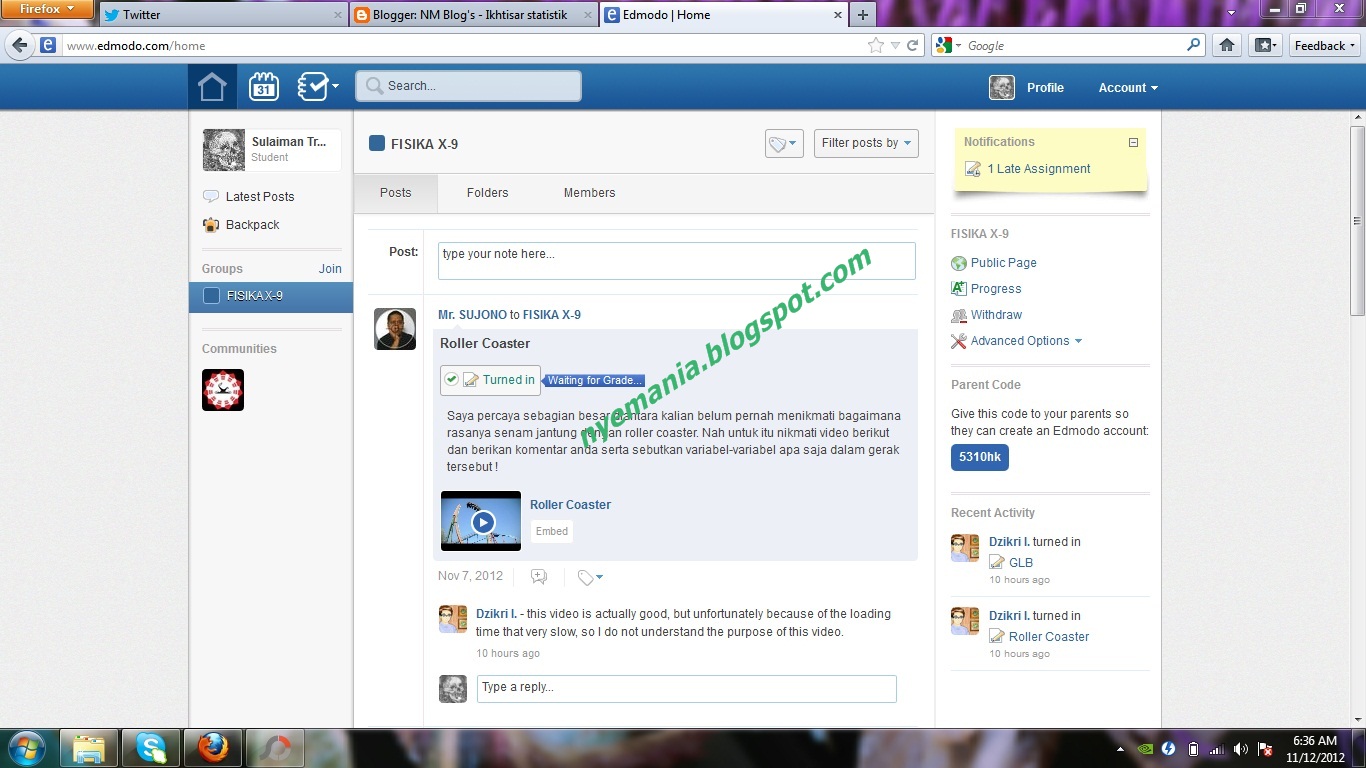Open the Edmodo home icon in top toolbar

211,86
